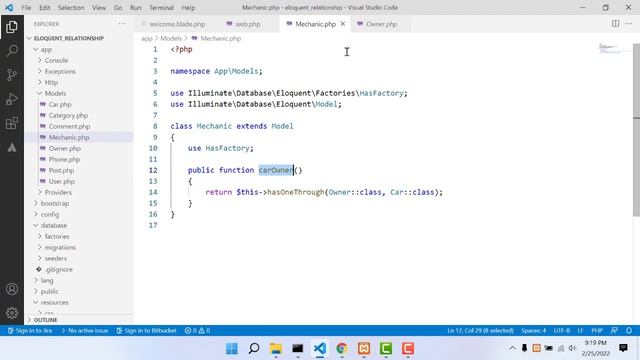
Task: Click Spaces: 4 indentation setting
Action: [x=533, y=331]
